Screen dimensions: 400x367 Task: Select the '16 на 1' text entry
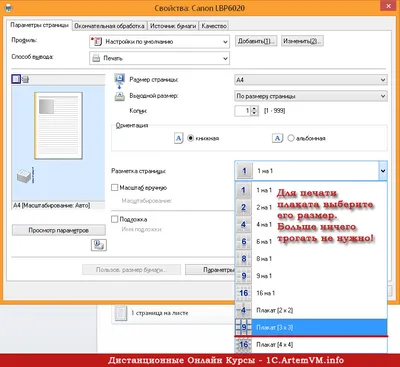pos(266,293)
